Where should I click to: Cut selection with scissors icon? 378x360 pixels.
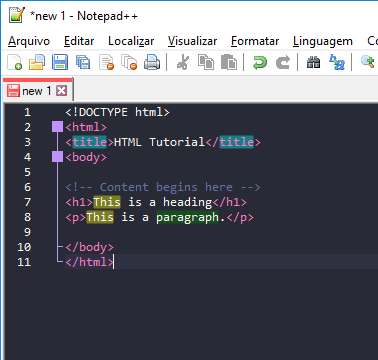(183, 62)
